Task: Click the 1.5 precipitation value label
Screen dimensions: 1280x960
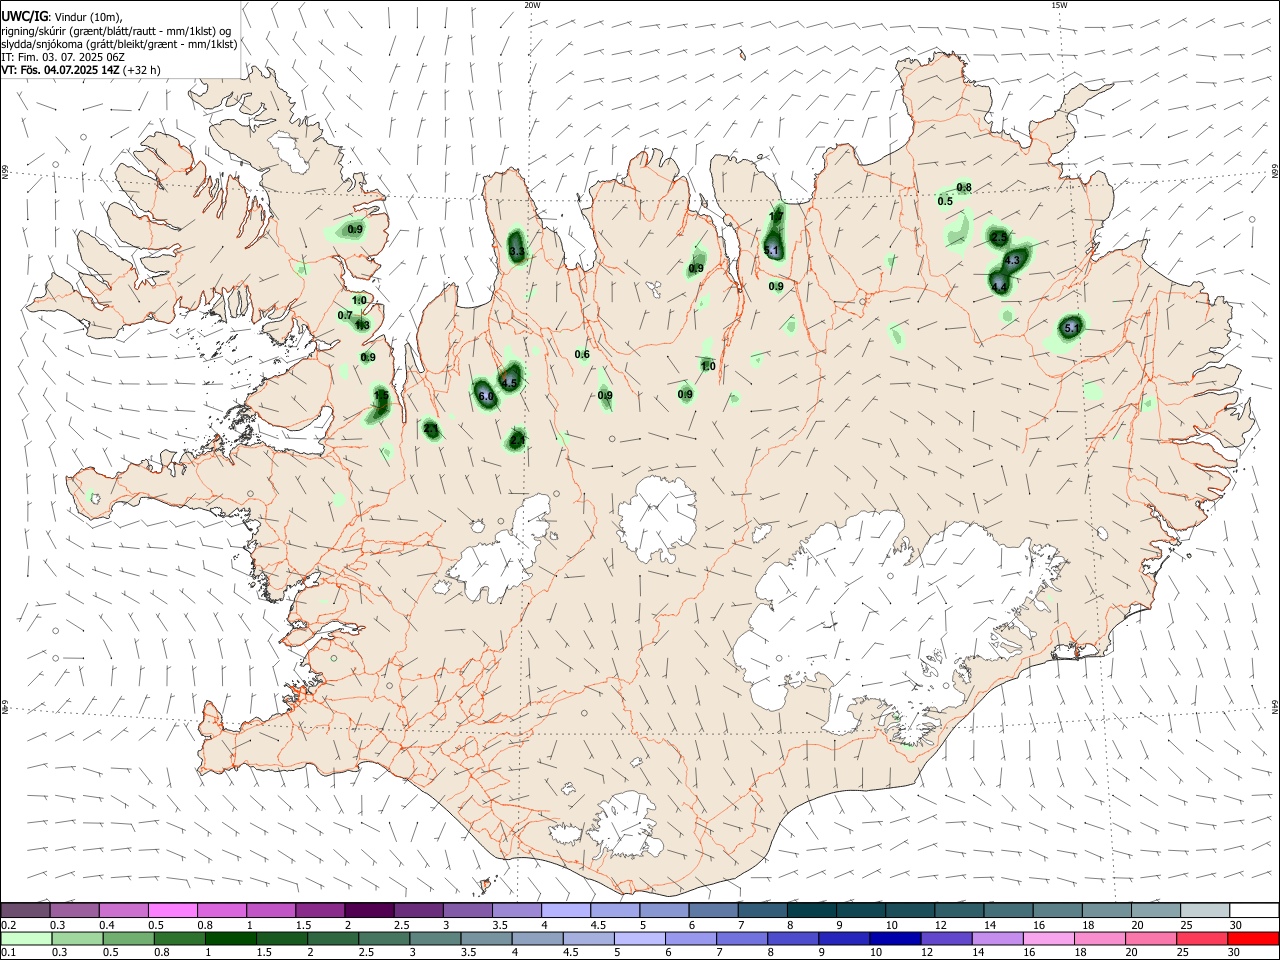Action: point(381,396)
